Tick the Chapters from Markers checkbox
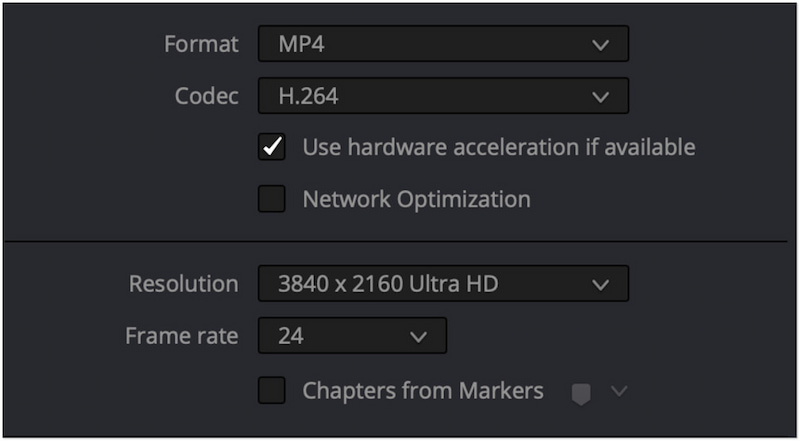The image size is (800, 441). coord(272,390)
